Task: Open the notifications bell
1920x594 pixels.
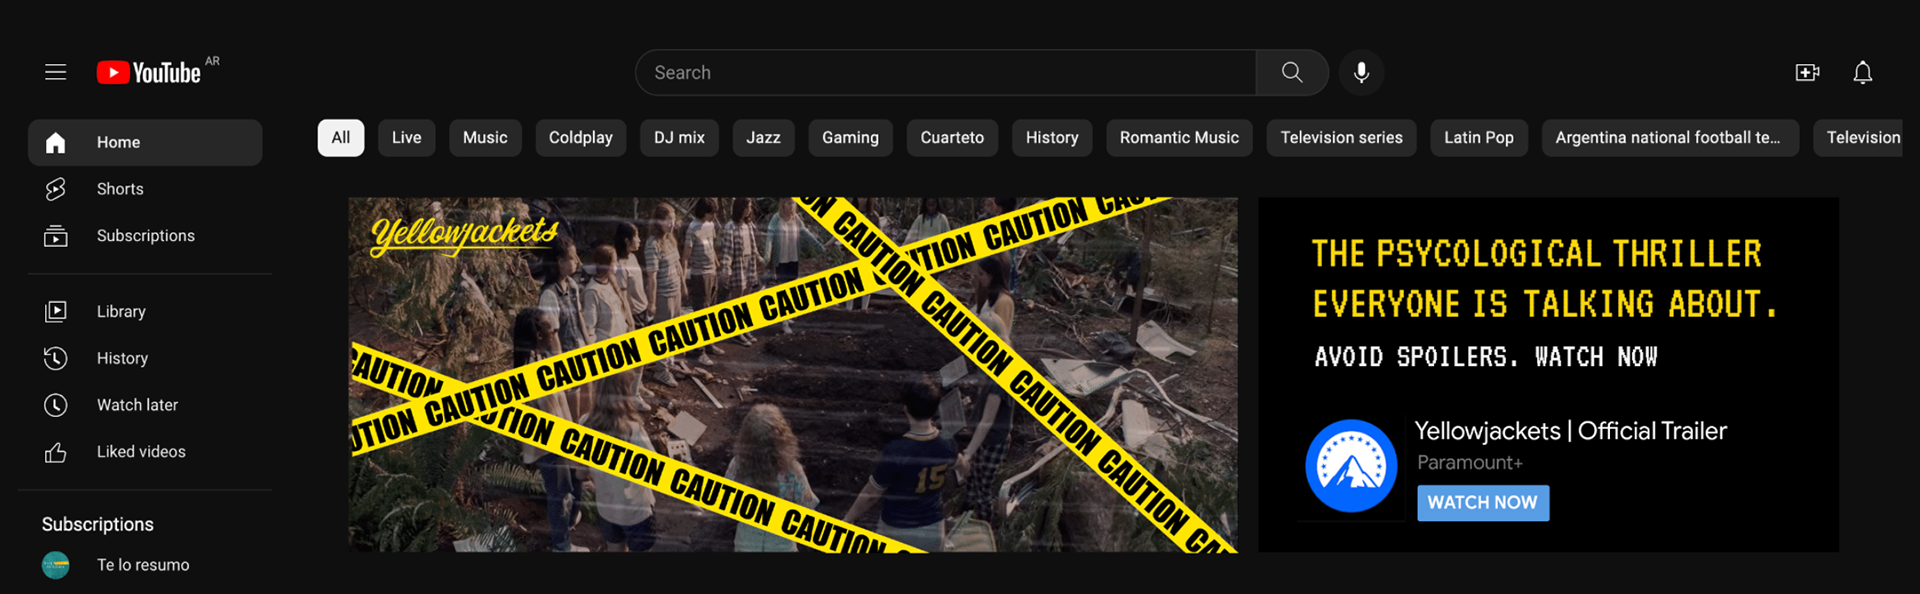Action: (x=1862, y=73)
